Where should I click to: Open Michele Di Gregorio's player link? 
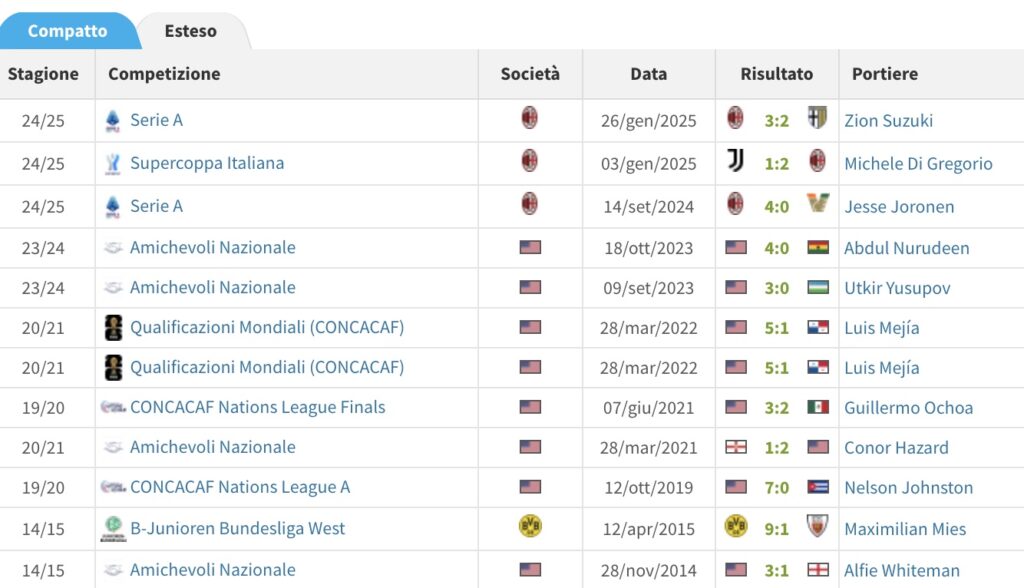coord(918,163)
